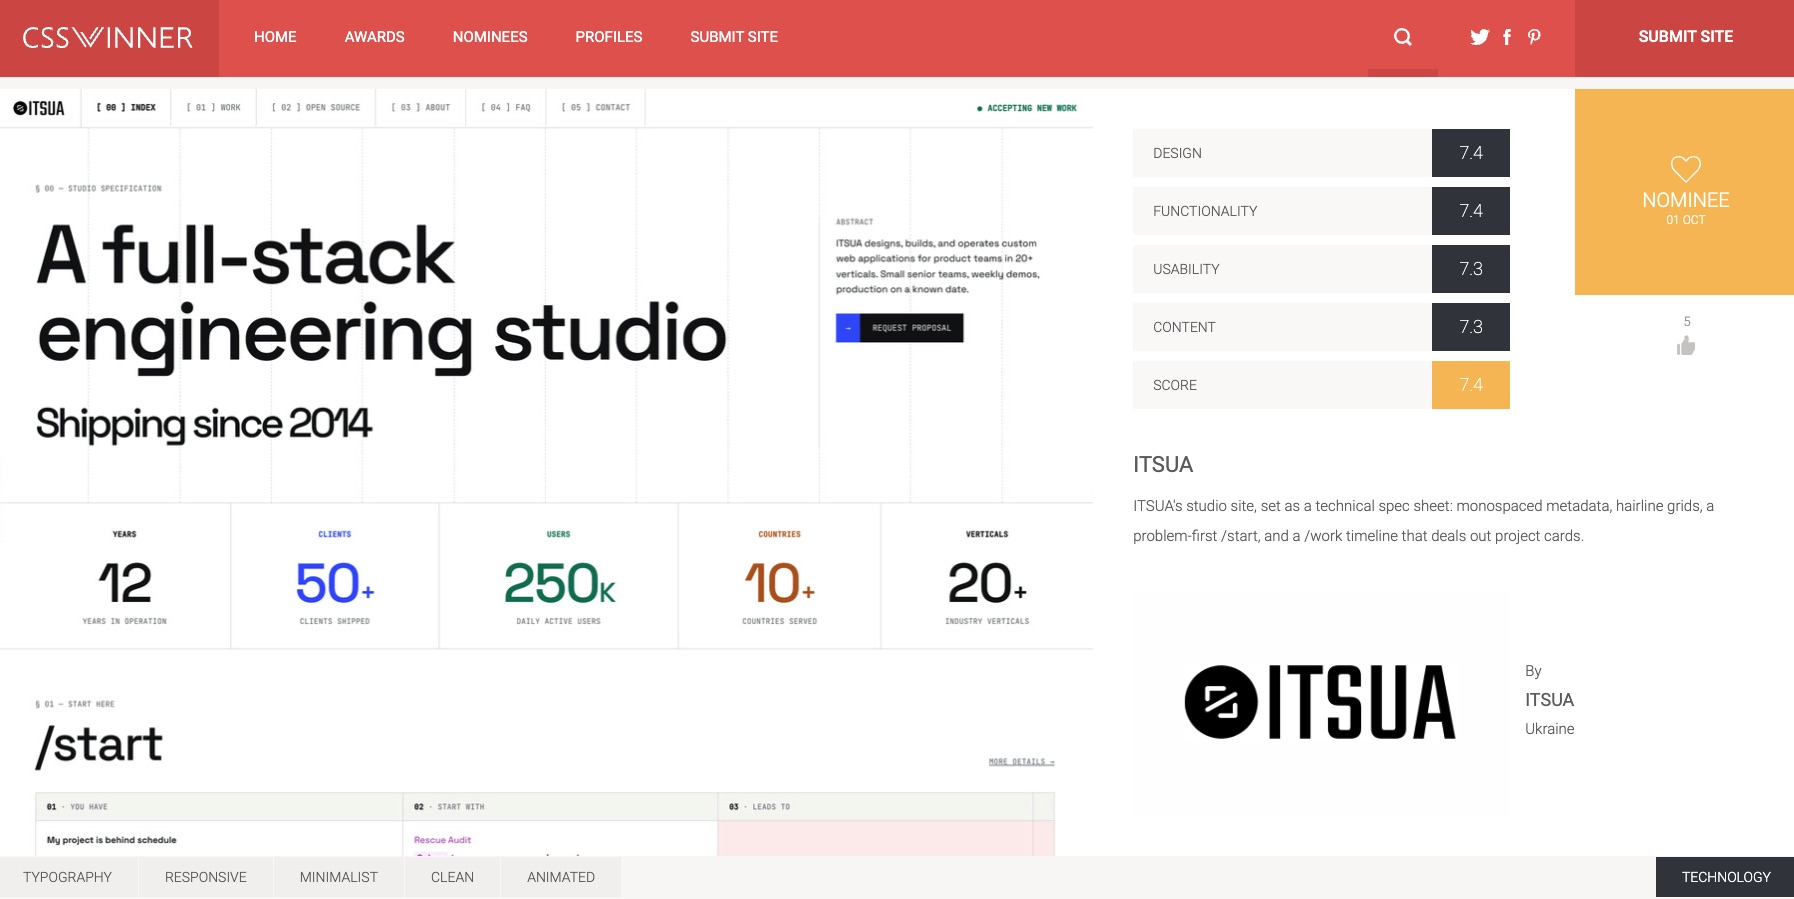Open the ITSUA profile link
The height and width of the screenshot is (899, 1794).
point(1549,700)
